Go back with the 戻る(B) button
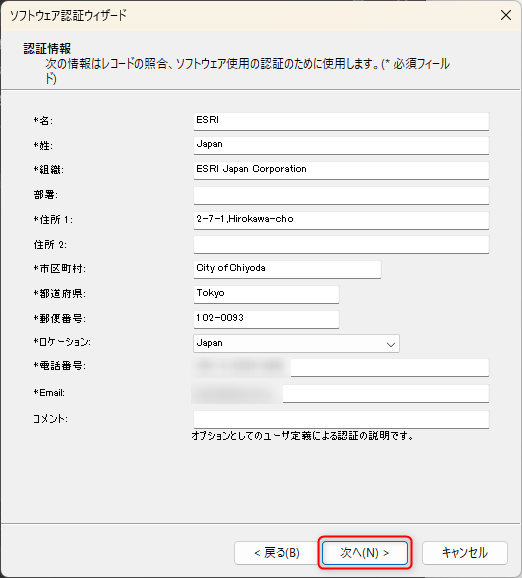Image resolution: width=522 pixels, height=578 pixels. click(x=277, y=553)
